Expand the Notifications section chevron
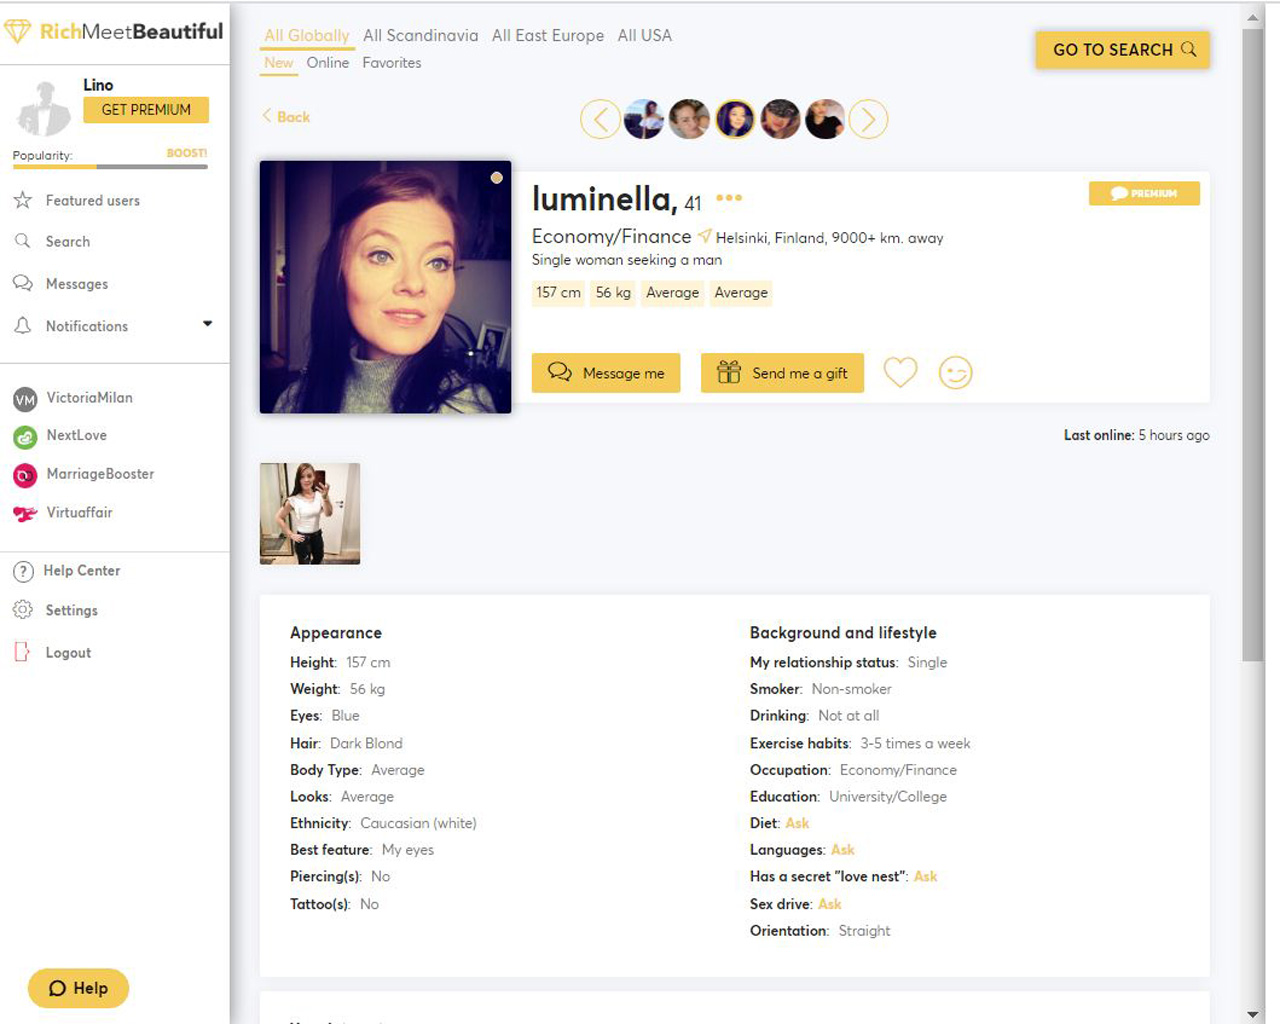 pyautogui.click(x=207, y=322)
